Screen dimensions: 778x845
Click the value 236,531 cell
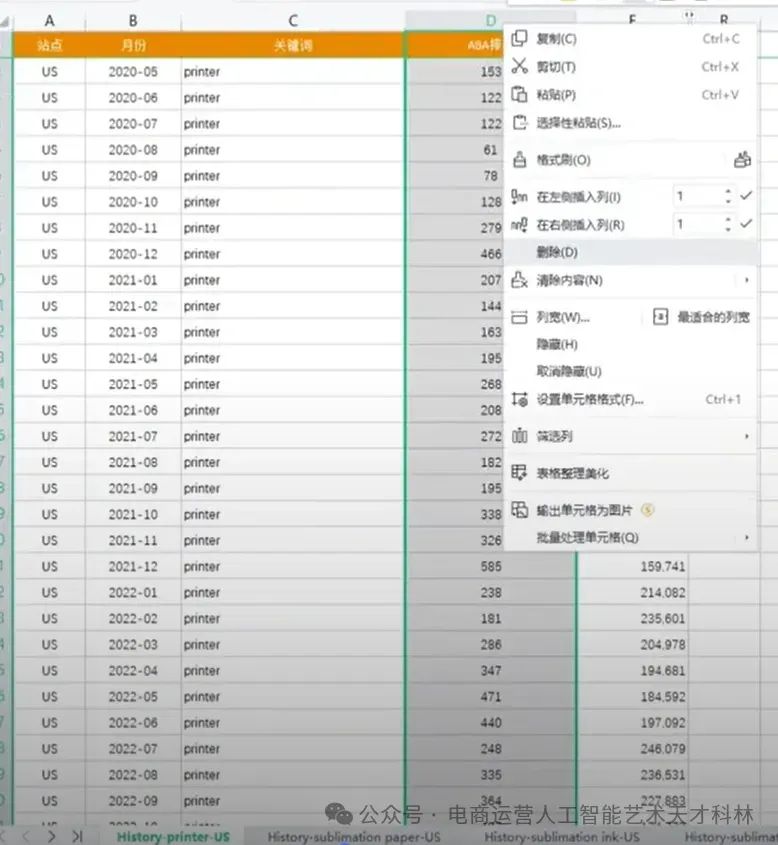tap(633, 774)
